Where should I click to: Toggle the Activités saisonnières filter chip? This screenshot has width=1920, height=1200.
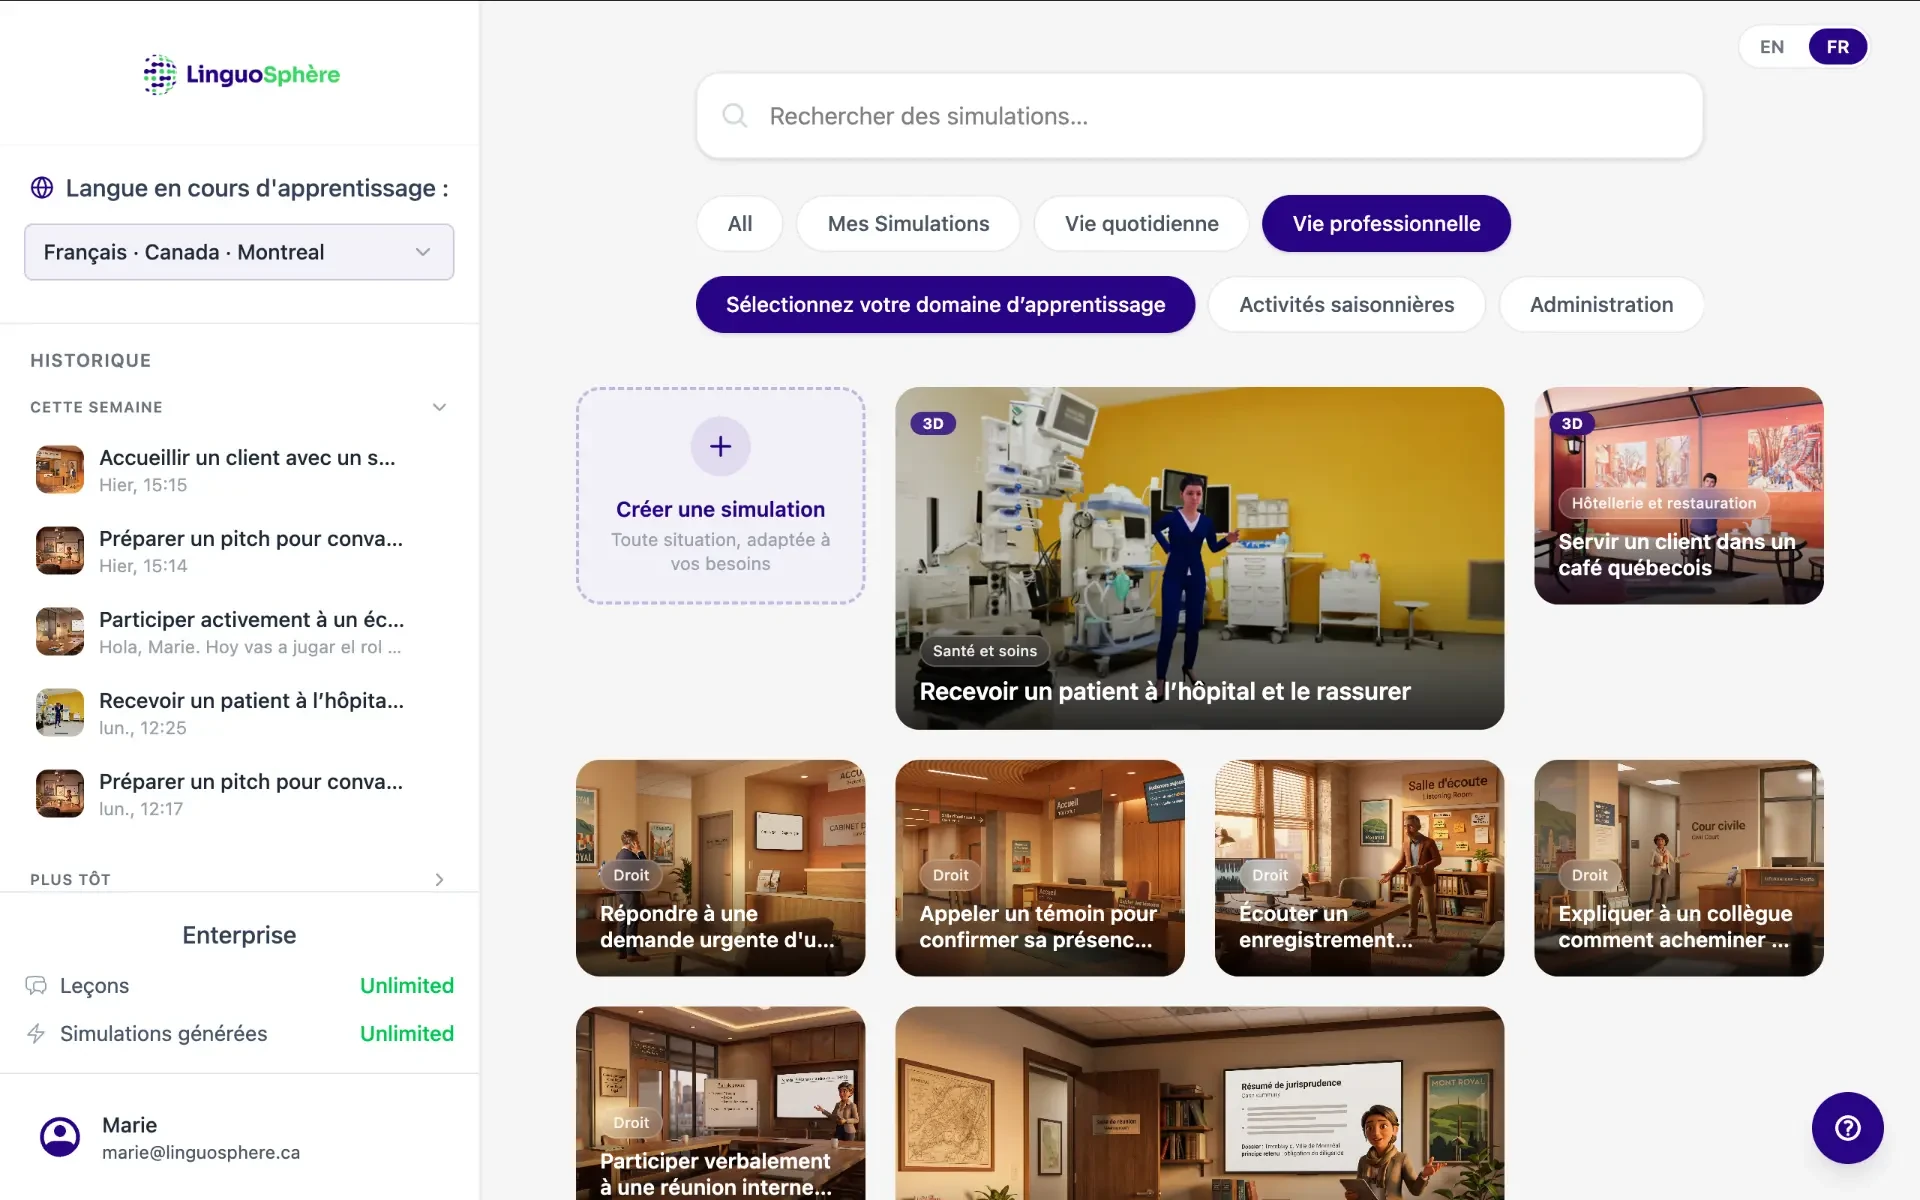click(x=1346, y=305)
